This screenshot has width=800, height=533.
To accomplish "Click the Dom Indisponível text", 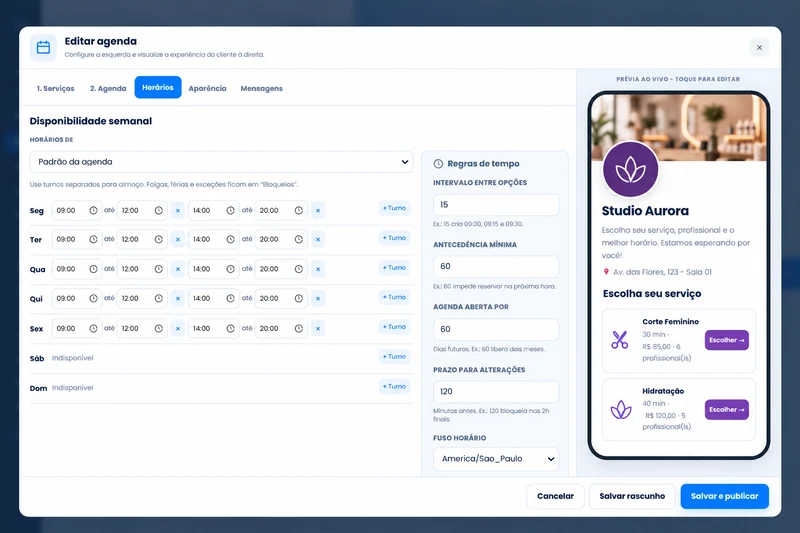I will (x=72, y=388).
